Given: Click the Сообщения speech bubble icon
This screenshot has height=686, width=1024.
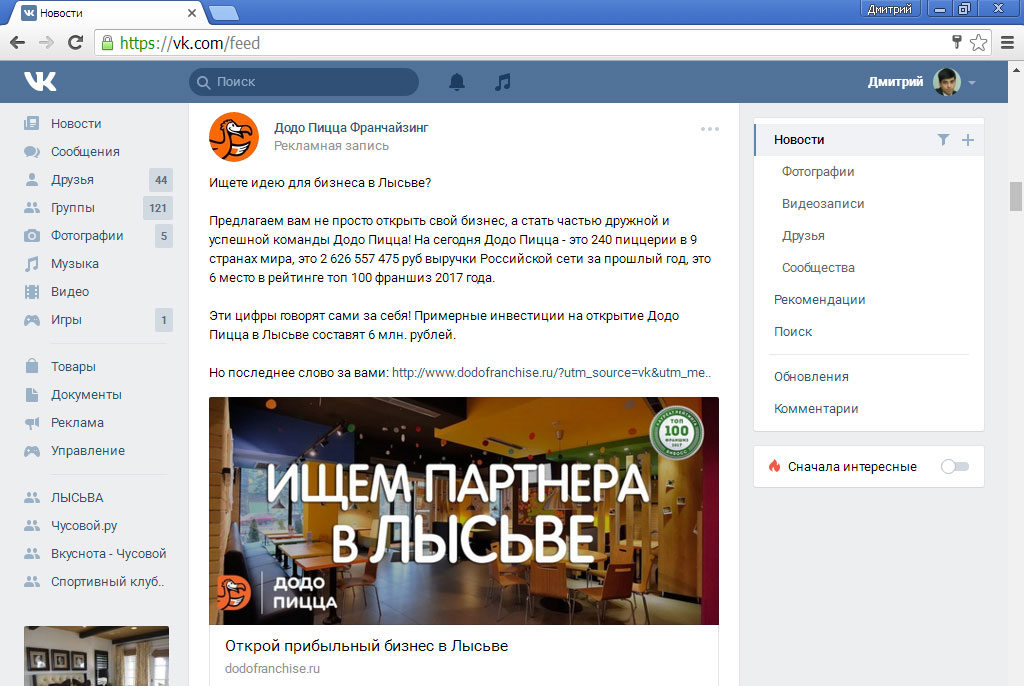Looking at the screenshot, I should click(x=31, y=152).
